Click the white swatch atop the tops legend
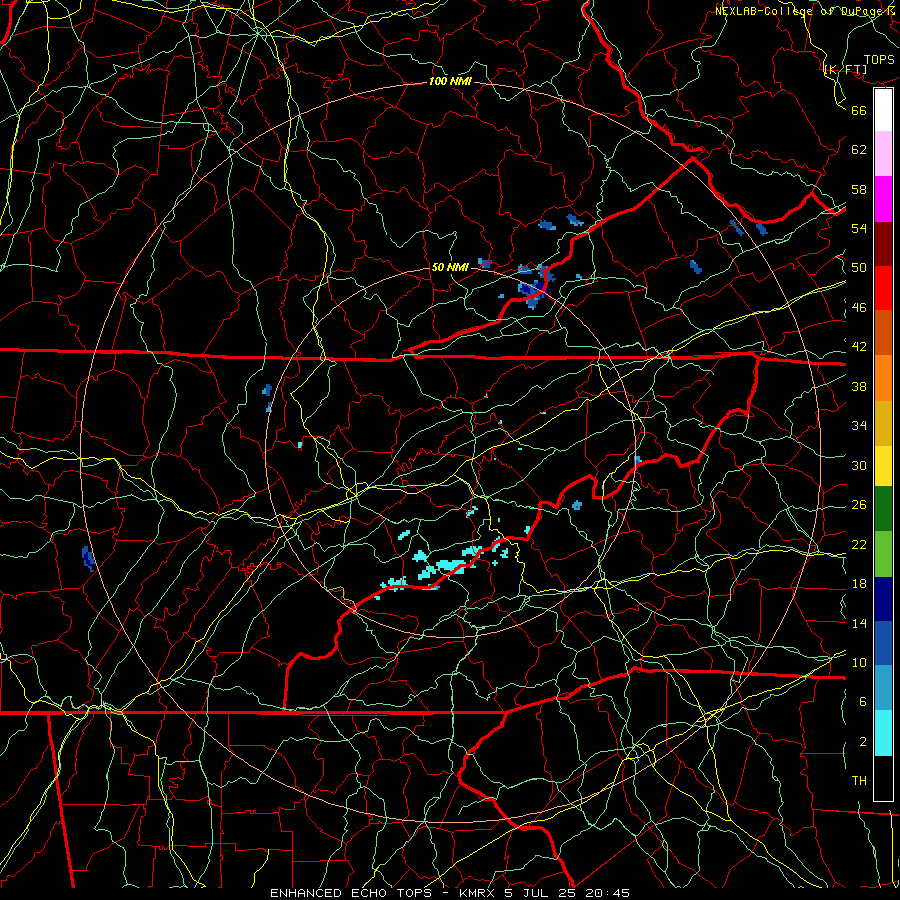900x900 pixels. pyautogui.click(x=883, y=110)
